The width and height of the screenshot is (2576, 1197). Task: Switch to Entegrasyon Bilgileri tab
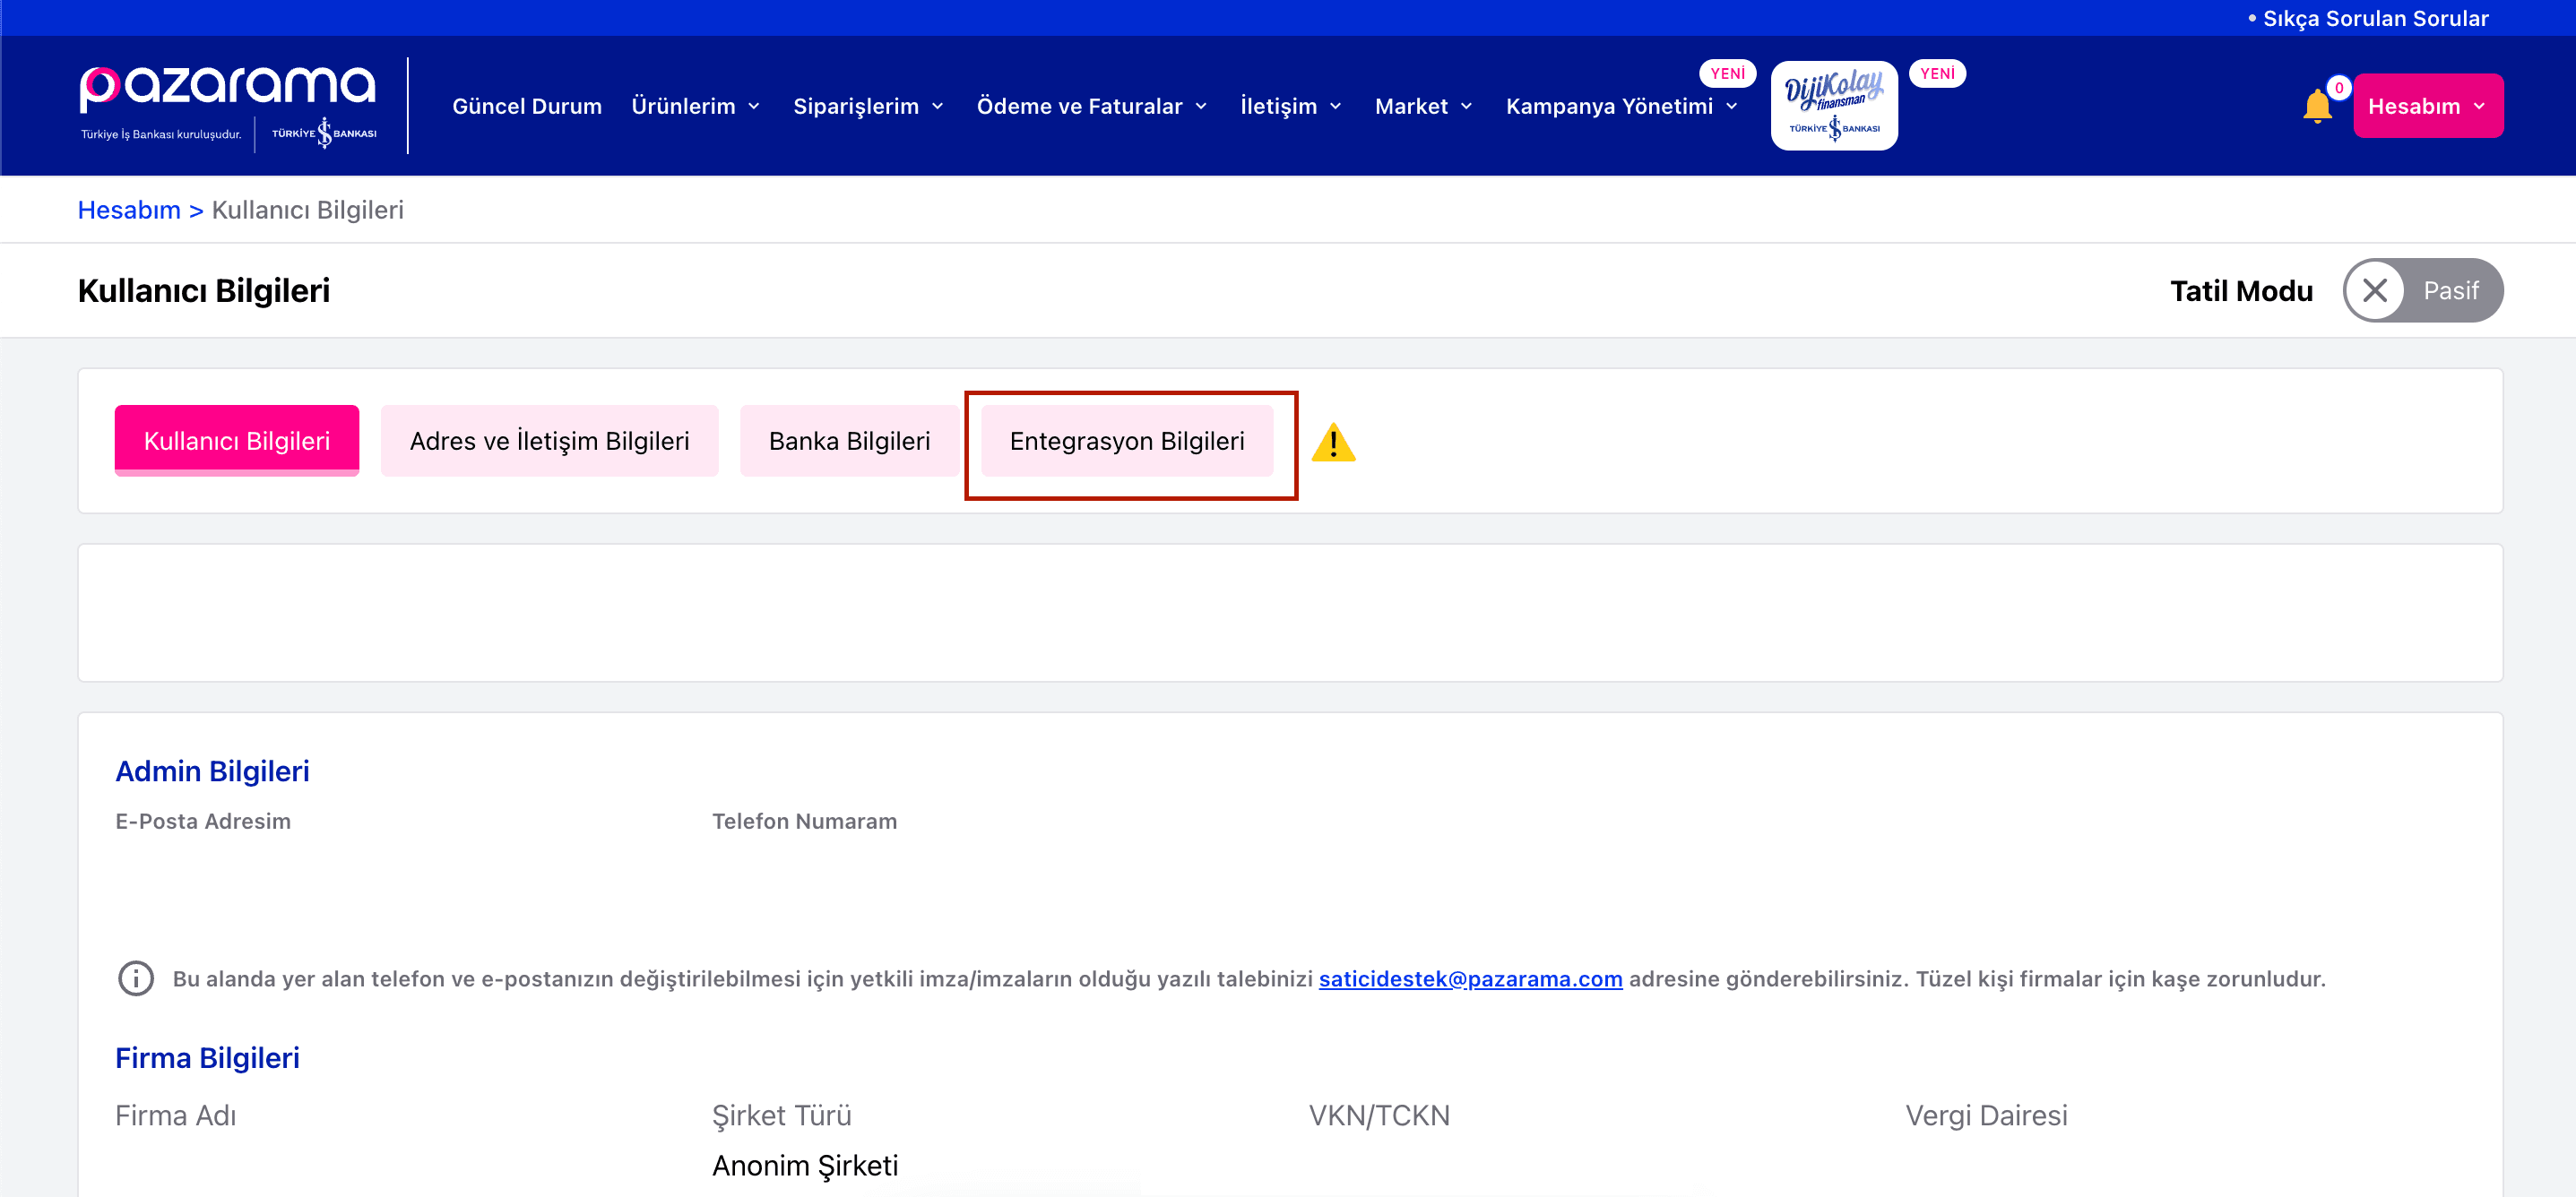pos(1126,441)
